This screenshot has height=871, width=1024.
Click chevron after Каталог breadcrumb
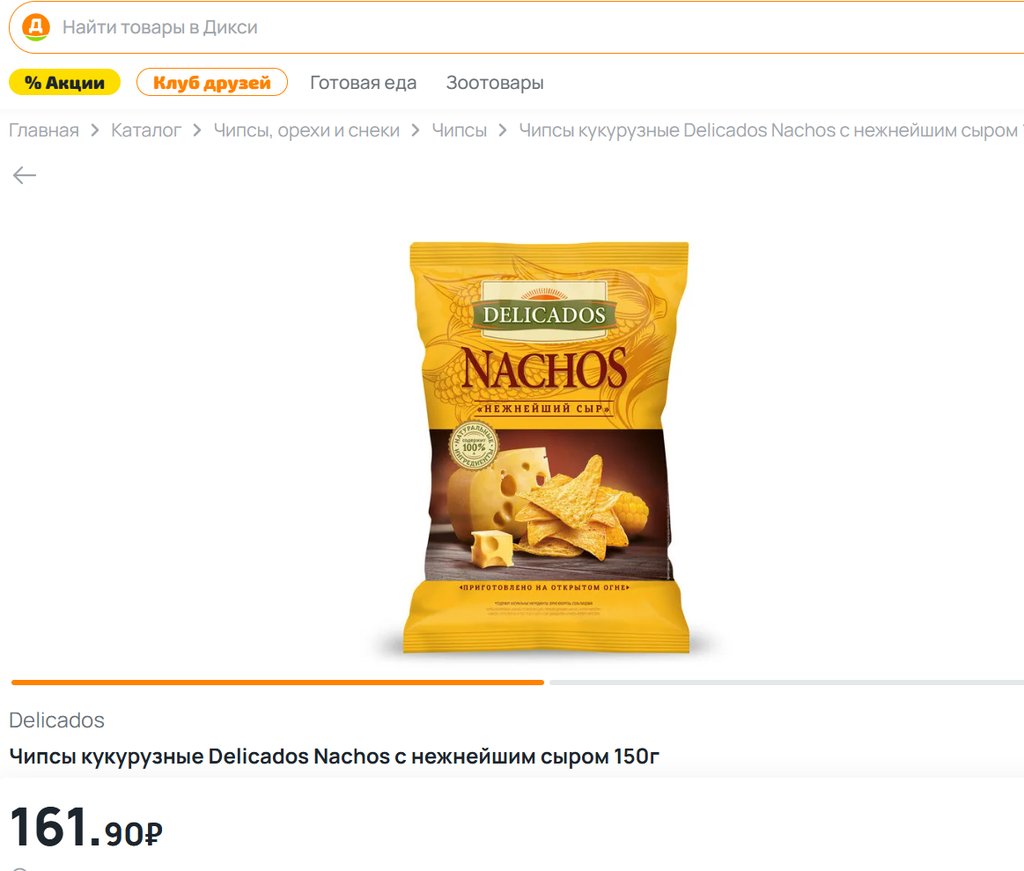[x=197, y=131]
